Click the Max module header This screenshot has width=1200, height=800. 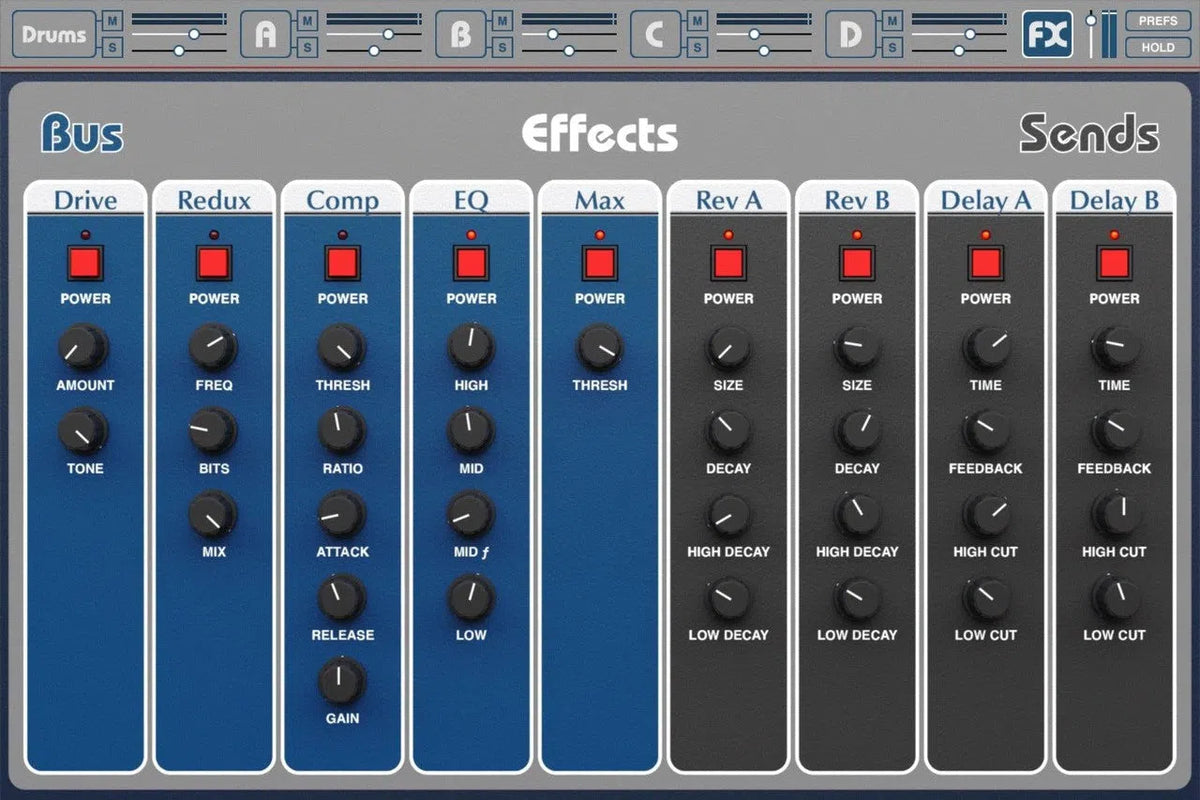(599, 201)
